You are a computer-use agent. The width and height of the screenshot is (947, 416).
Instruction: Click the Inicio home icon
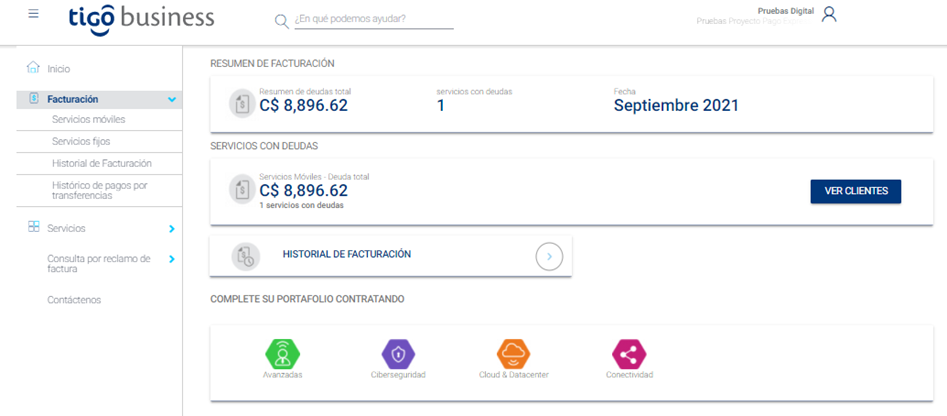click(33, 68)
